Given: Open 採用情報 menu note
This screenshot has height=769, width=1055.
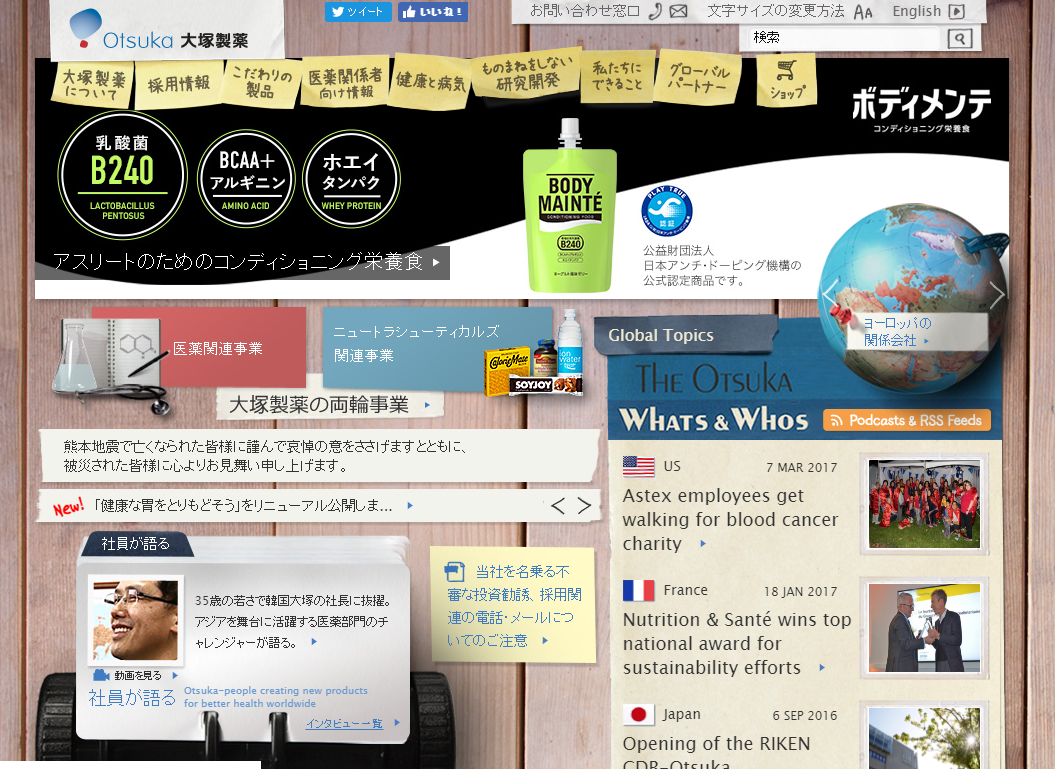Looking at the screenshot, I should pyautogui.click(x=178, y=84).
